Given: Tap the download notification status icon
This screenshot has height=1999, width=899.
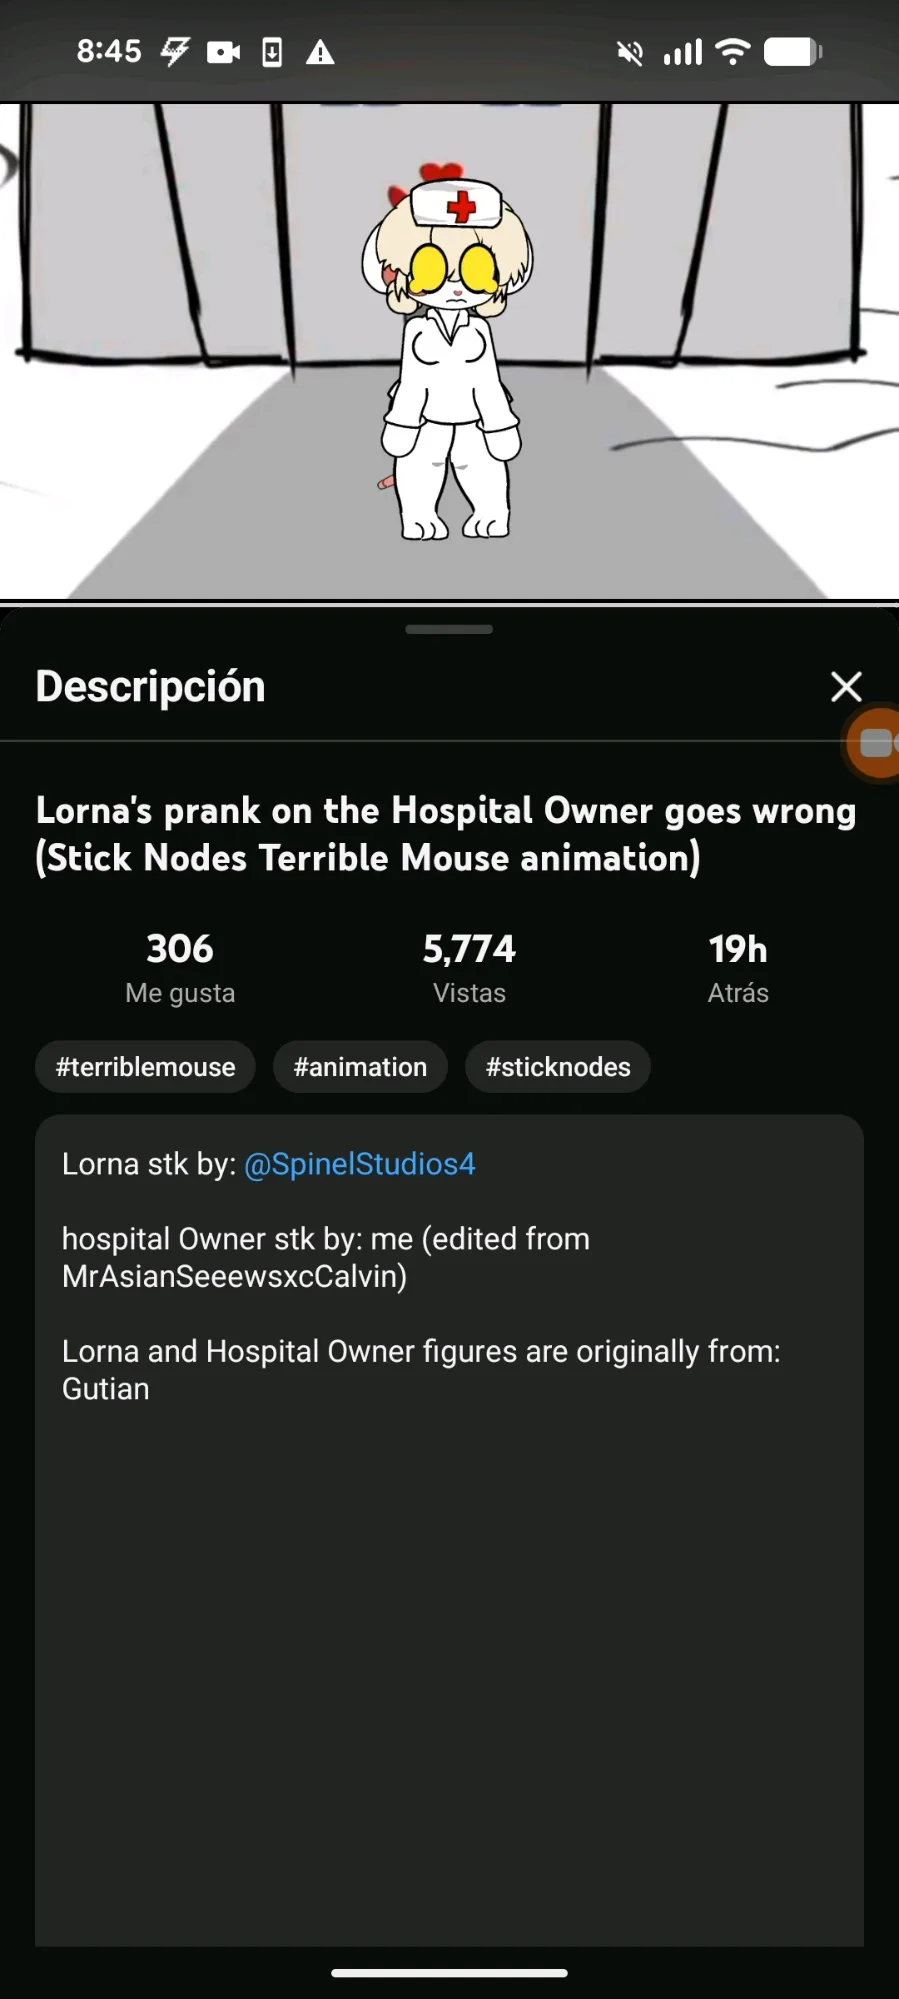Looking at the screenshot, I should (272, 52).
